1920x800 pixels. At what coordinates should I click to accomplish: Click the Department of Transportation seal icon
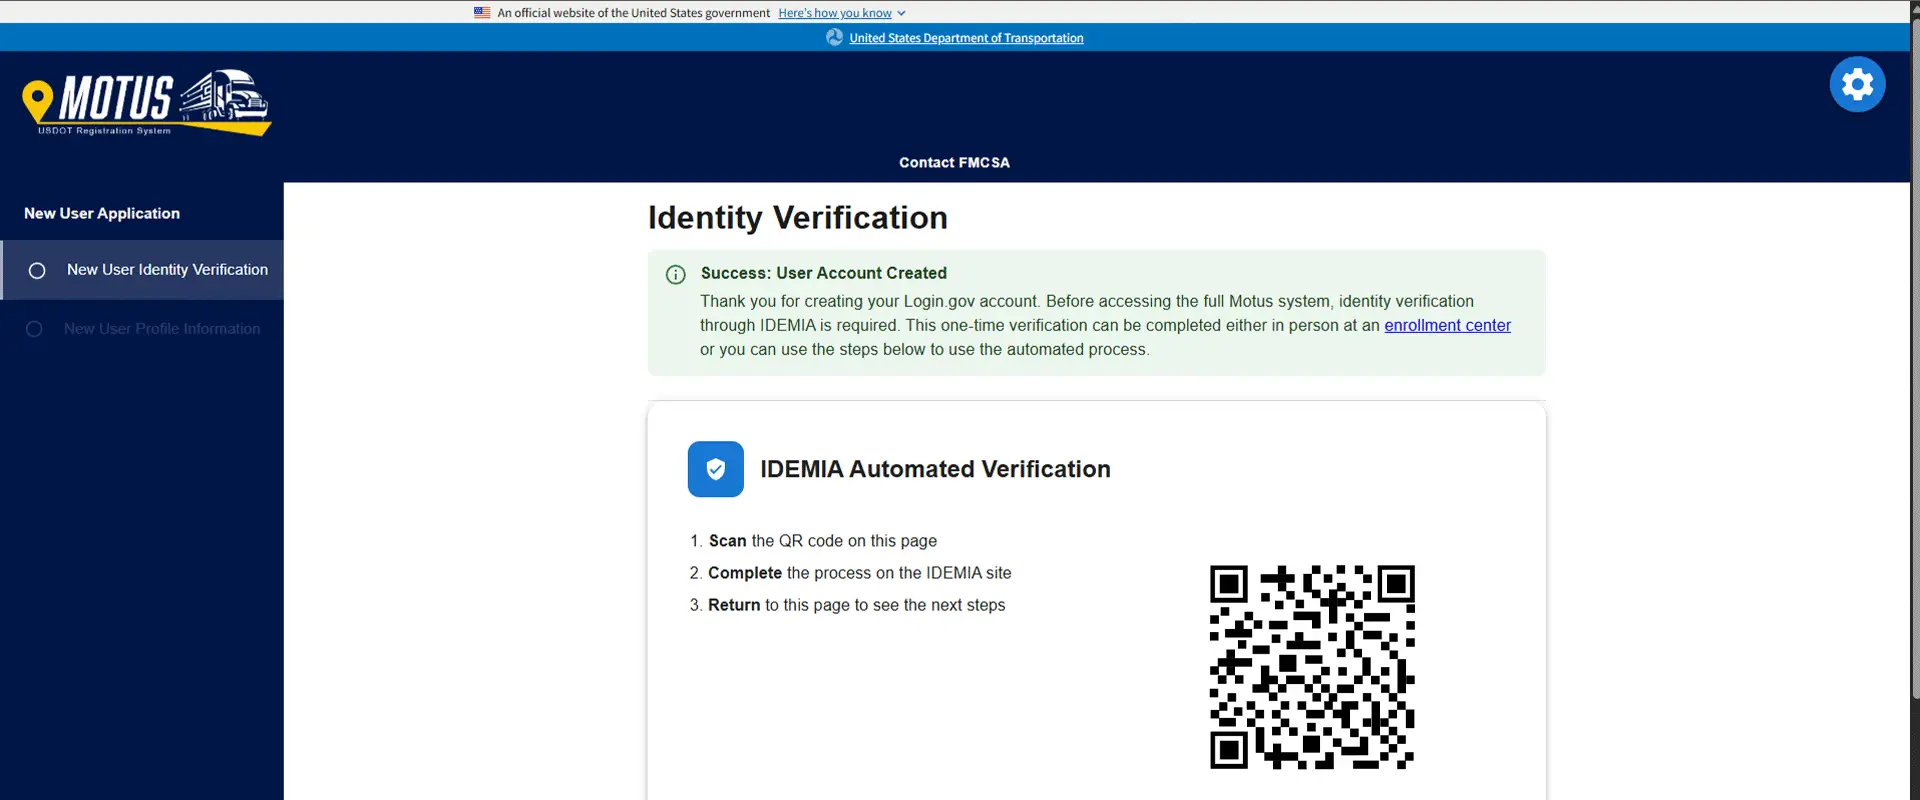[835, 37]
